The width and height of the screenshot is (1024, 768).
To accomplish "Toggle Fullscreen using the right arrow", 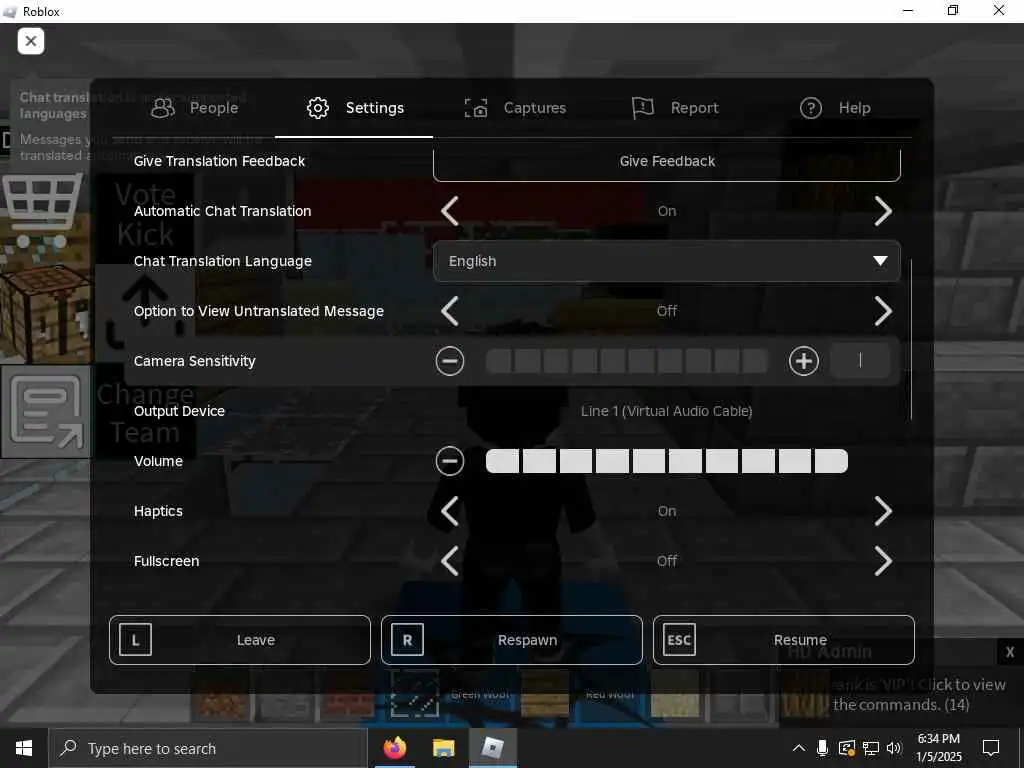I will [x=882, y=561].
